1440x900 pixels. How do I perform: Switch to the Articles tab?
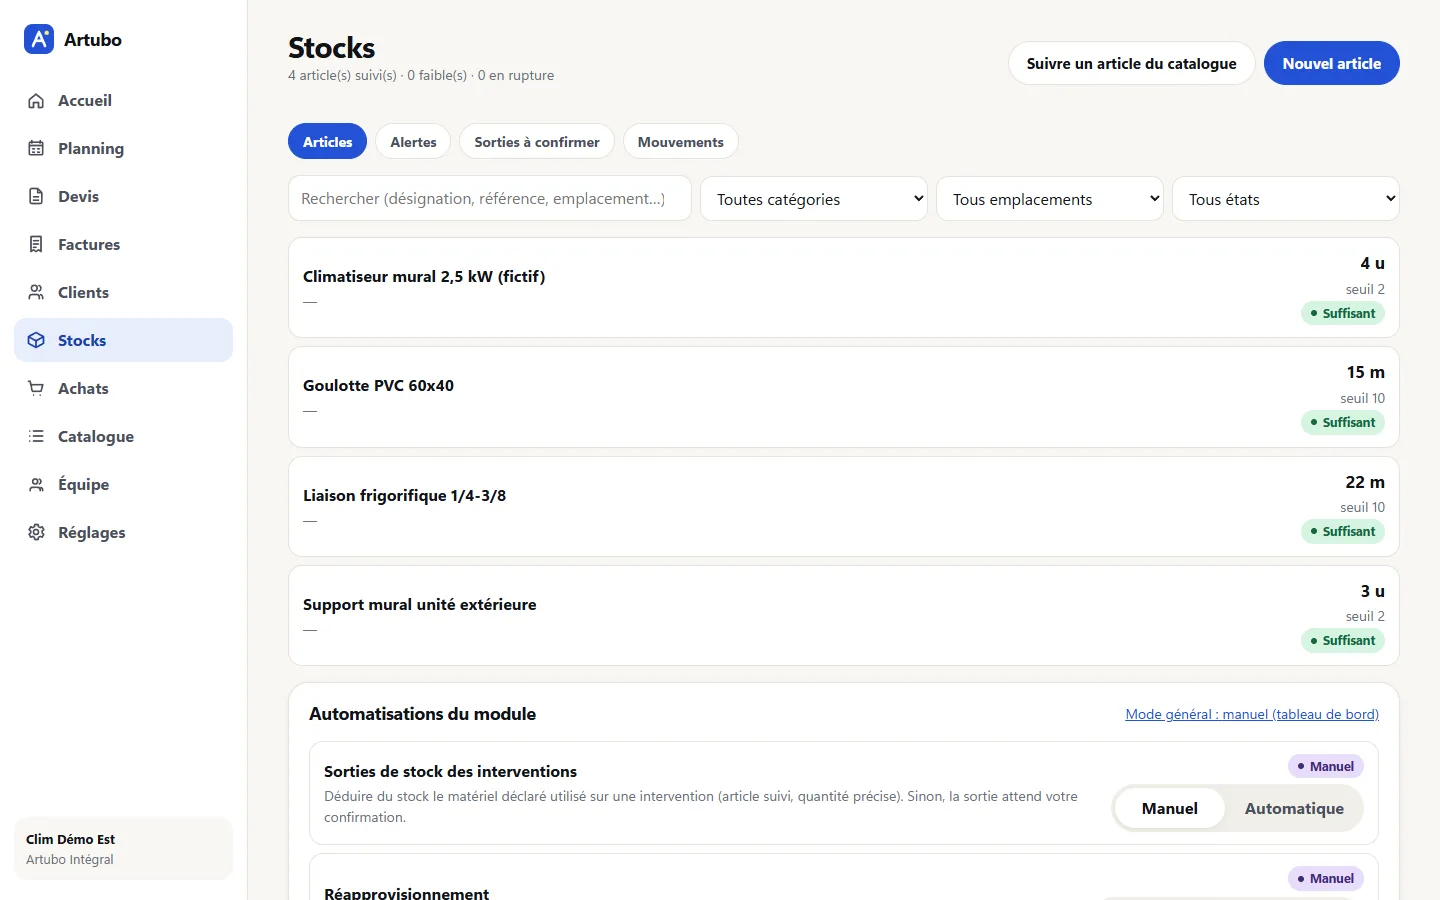tap(327, 142)
